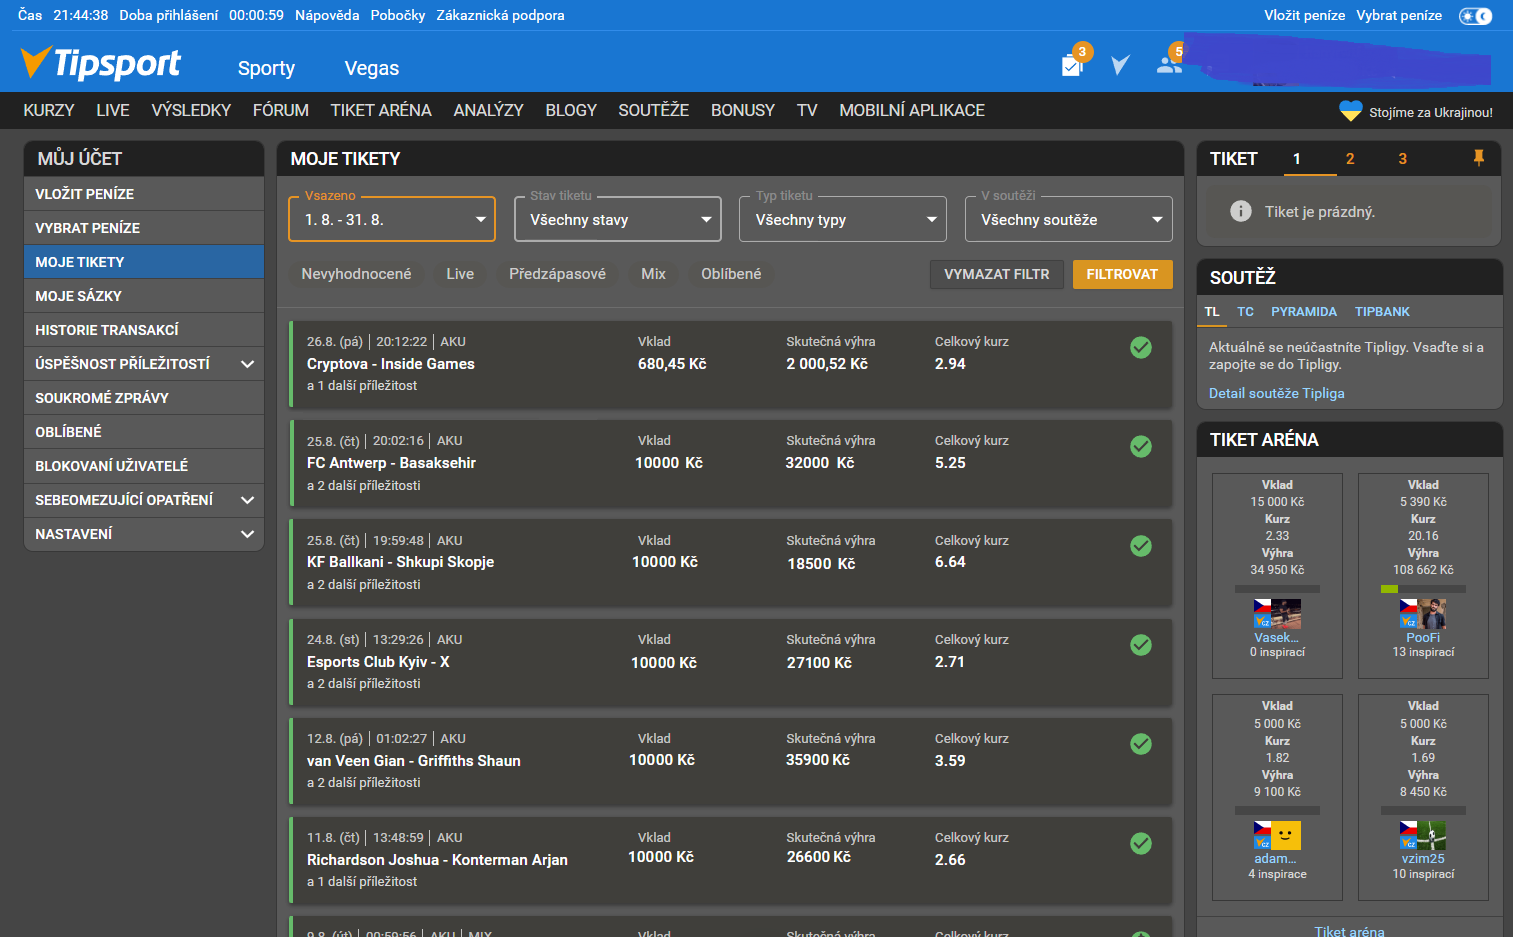Open the Typ tiketu dropdown
The height and width of the screenshot is (937, 1513).
[x=843, y=219]
